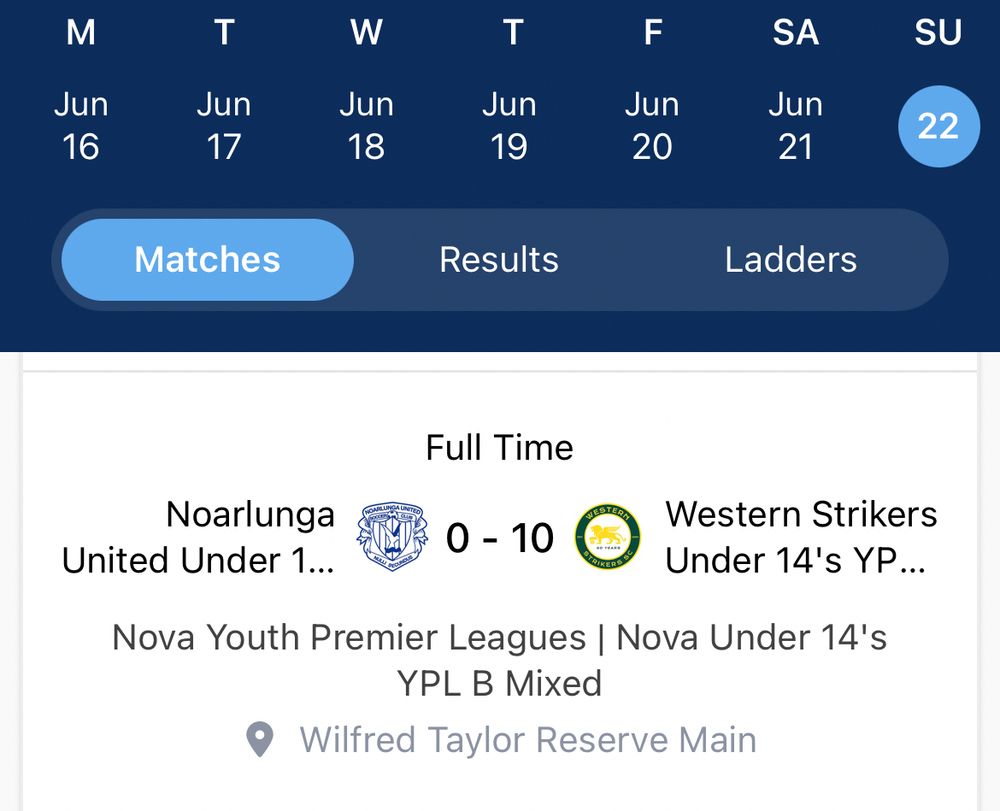This screenshot has width=1000, height=811.
Task: Select Monday Jun 16
Action: tap(81, 126)
